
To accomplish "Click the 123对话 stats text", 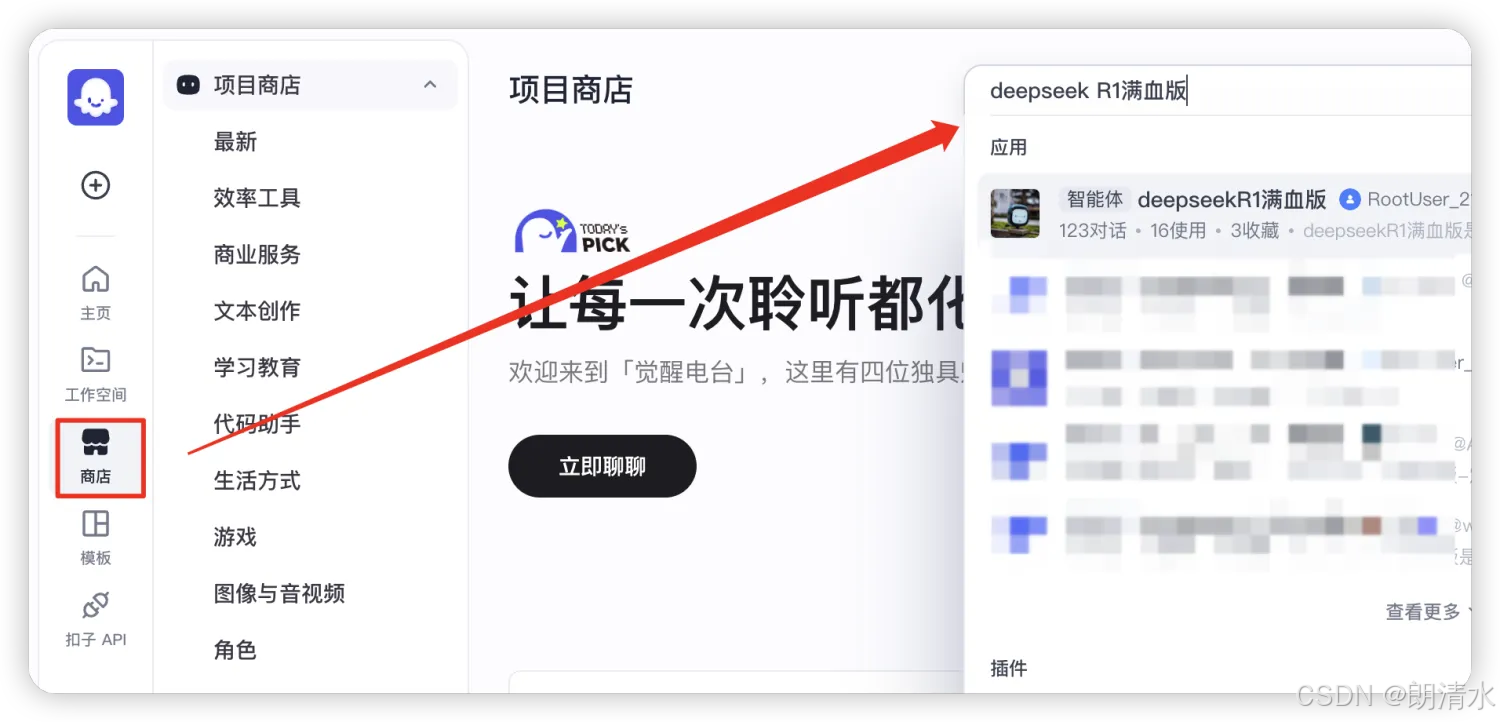I will point(1092,231).
